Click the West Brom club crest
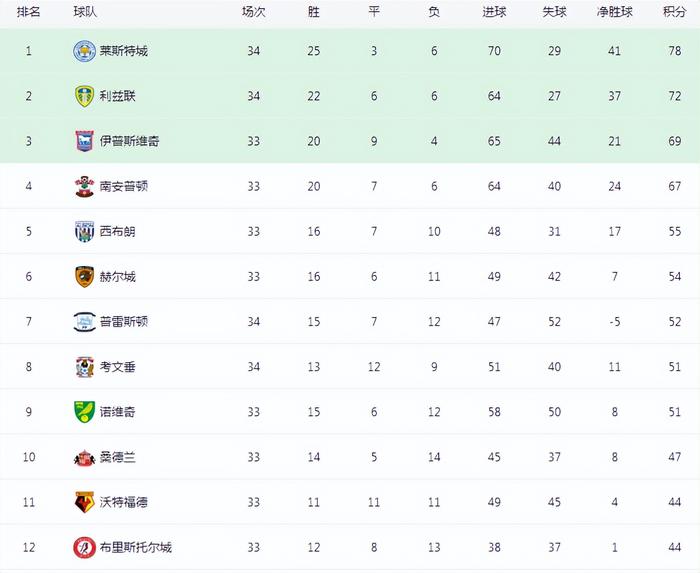Screen dimensions: 700x573 point(84,232)
